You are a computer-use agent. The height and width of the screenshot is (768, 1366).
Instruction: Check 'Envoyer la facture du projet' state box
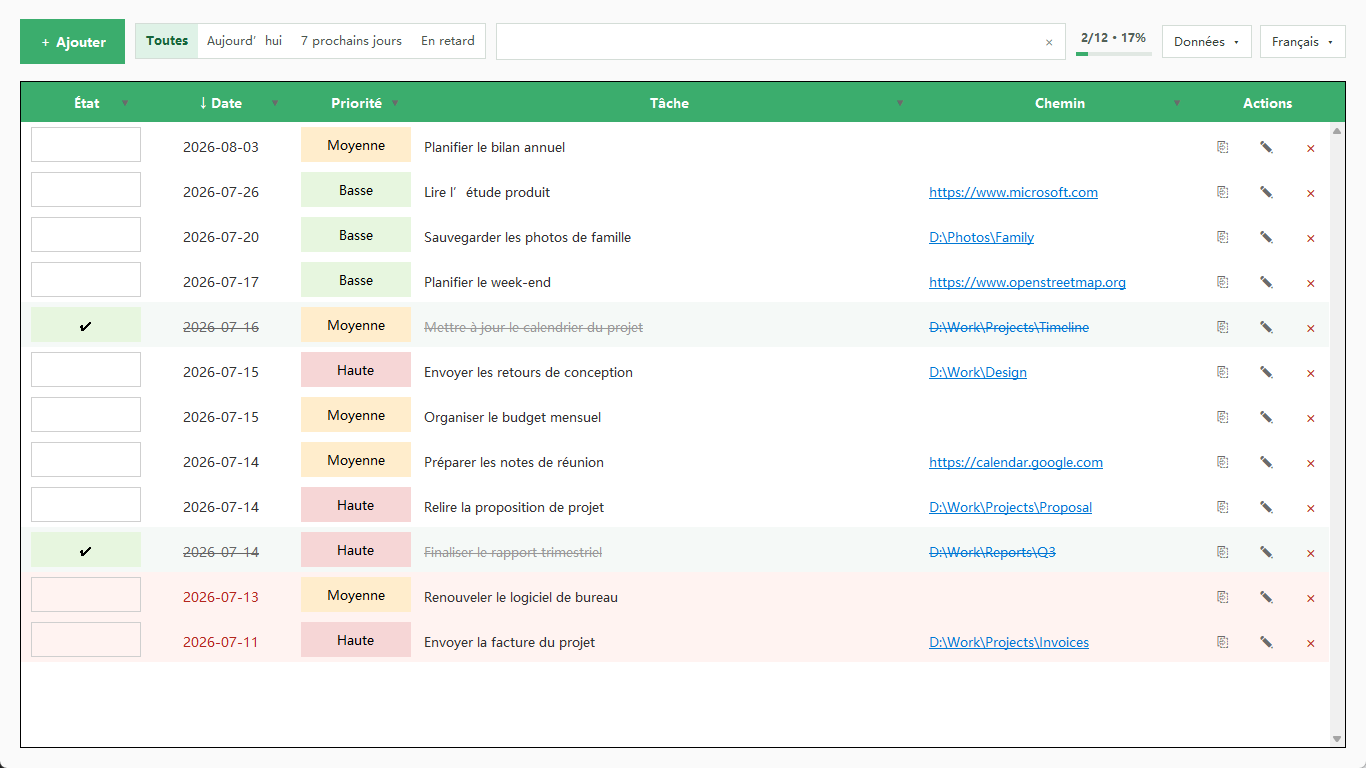click(x=86, y=639)
